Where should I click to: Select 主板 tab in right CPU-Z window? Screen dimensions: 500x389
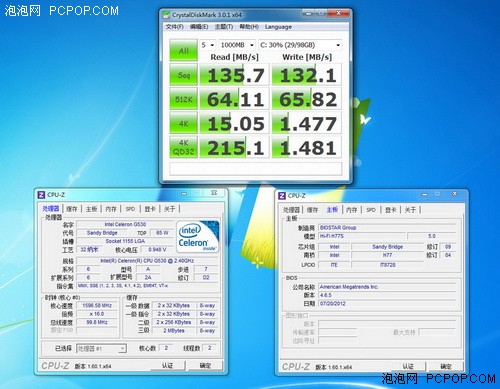[x=332, y=209]
